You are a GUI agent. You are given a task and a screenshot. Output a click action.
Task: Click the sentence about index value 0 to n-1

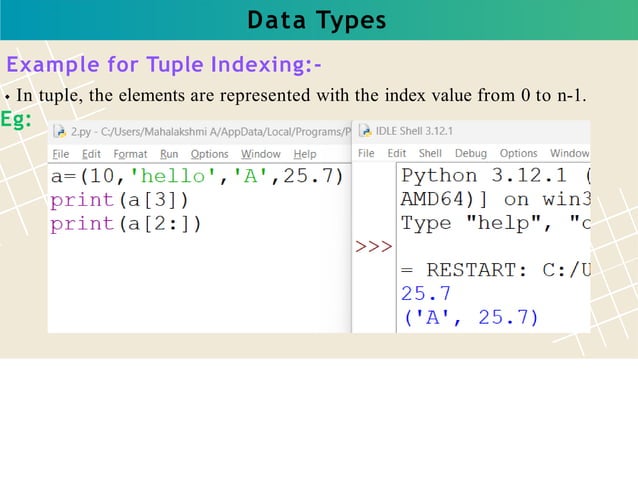[x=301, y=96]
